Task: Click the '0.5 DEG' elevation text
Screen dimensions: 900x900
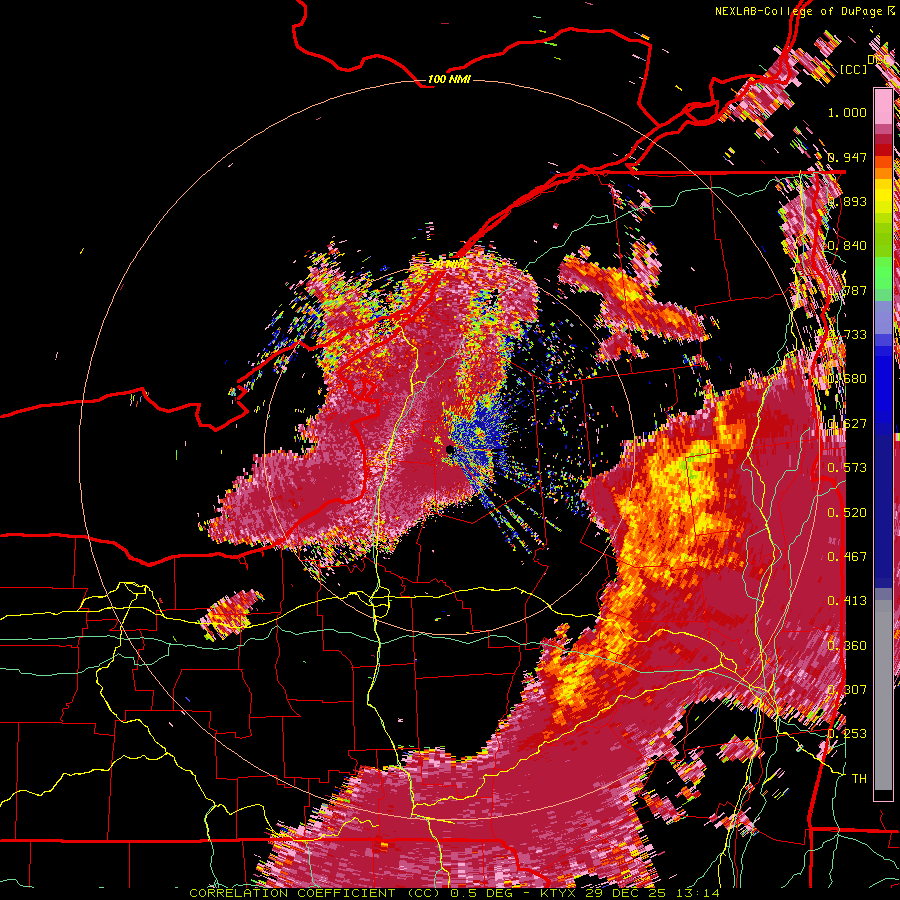Action: pyautogui.click(x=481, y=893)
